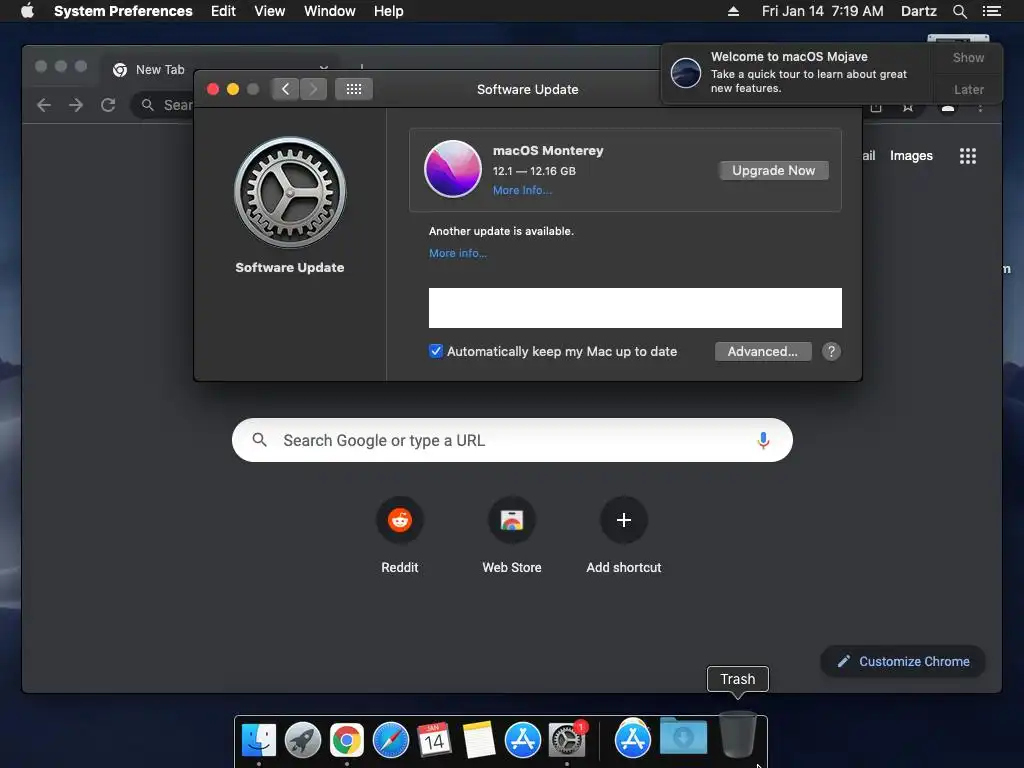Open Calendar icon showing 14

point(434,740)
